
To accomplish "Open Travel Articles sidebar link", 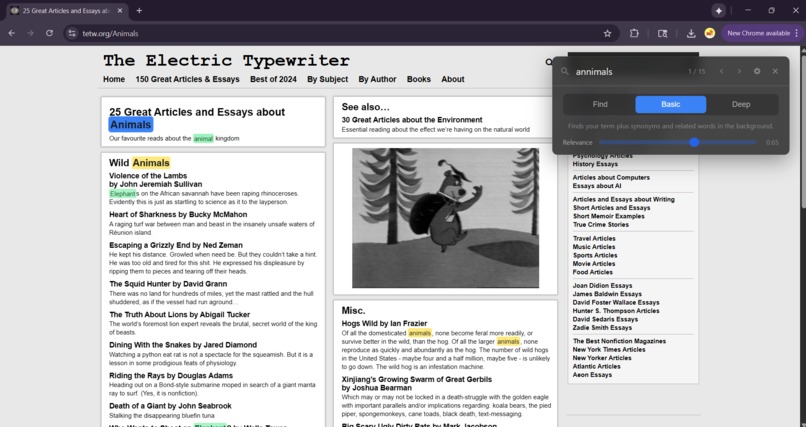I will pyautogui.click(x=594, y=238).
